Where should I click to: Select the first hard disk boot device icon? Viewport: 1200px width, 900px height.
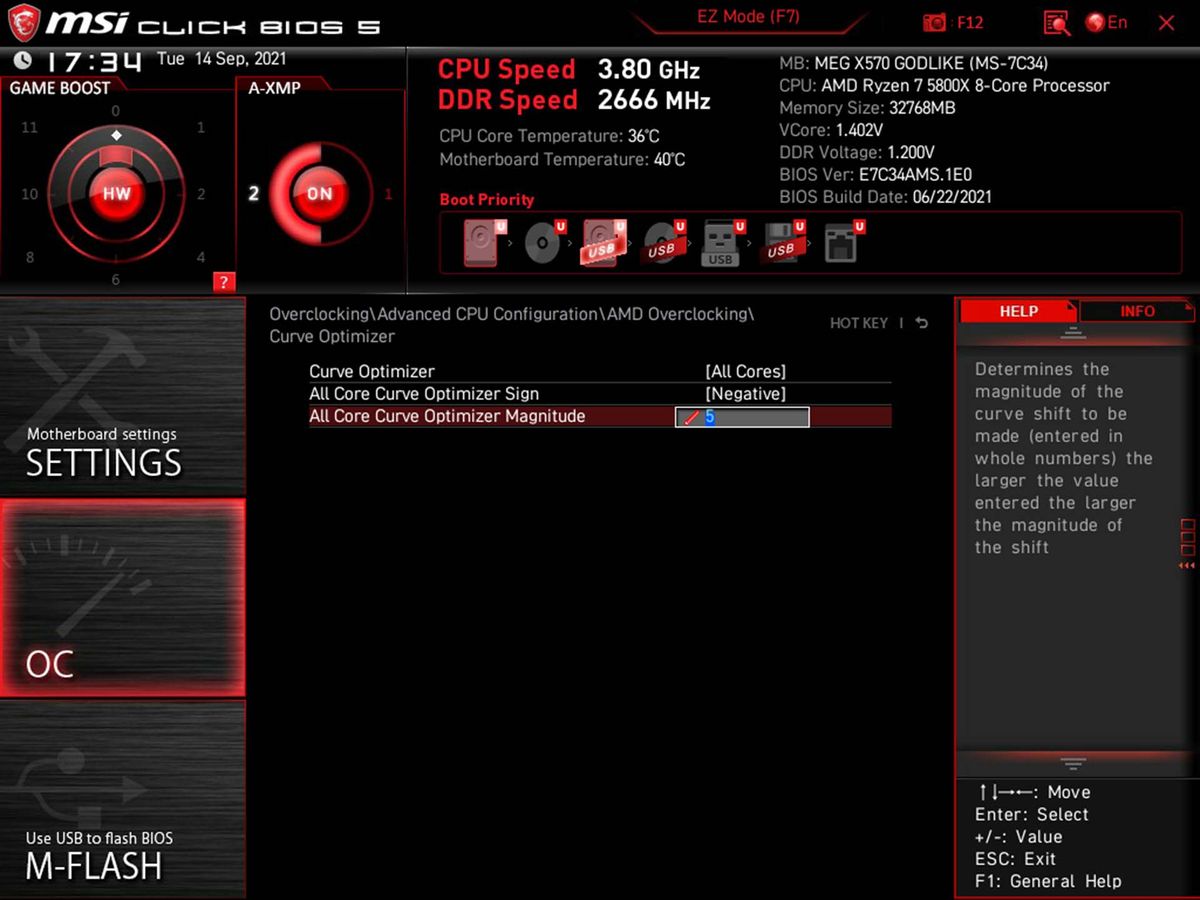[x=484, y=243]
